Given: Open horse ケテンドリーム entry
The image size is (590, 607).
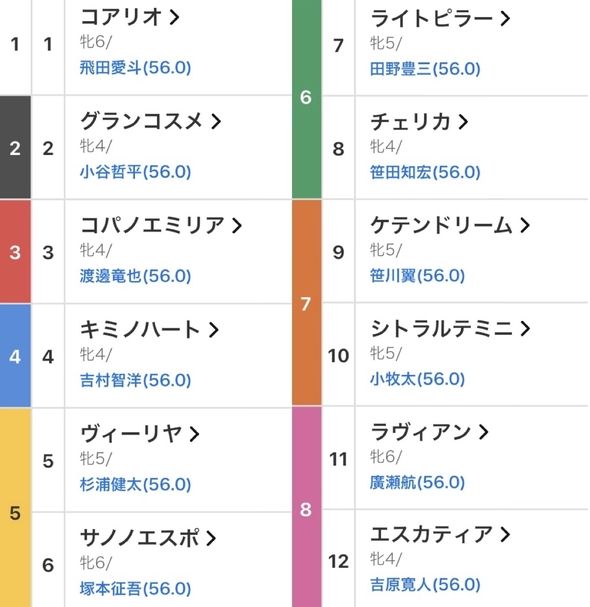Looking at the screenshot, I should click(441, 225).
